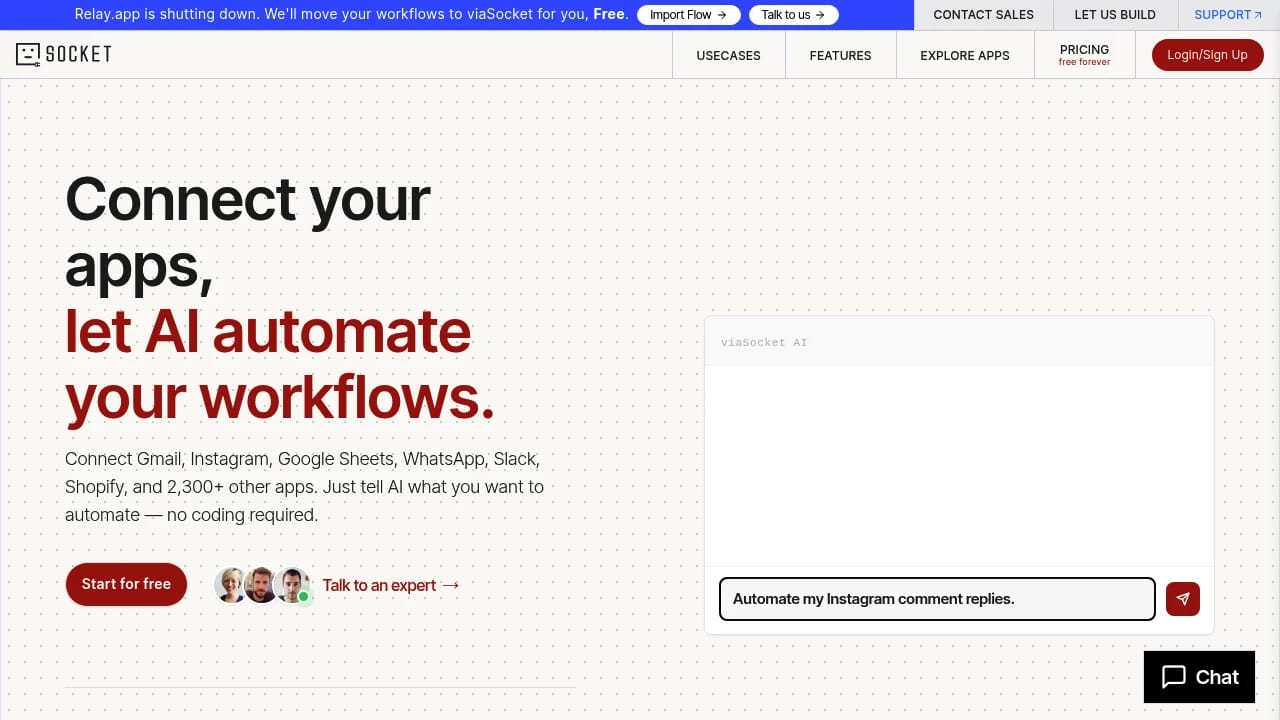The height and width of the screenshot is (720, 1280).
Task: Send the AI prompt with paper-plane icon
Action: (1183, 599)
